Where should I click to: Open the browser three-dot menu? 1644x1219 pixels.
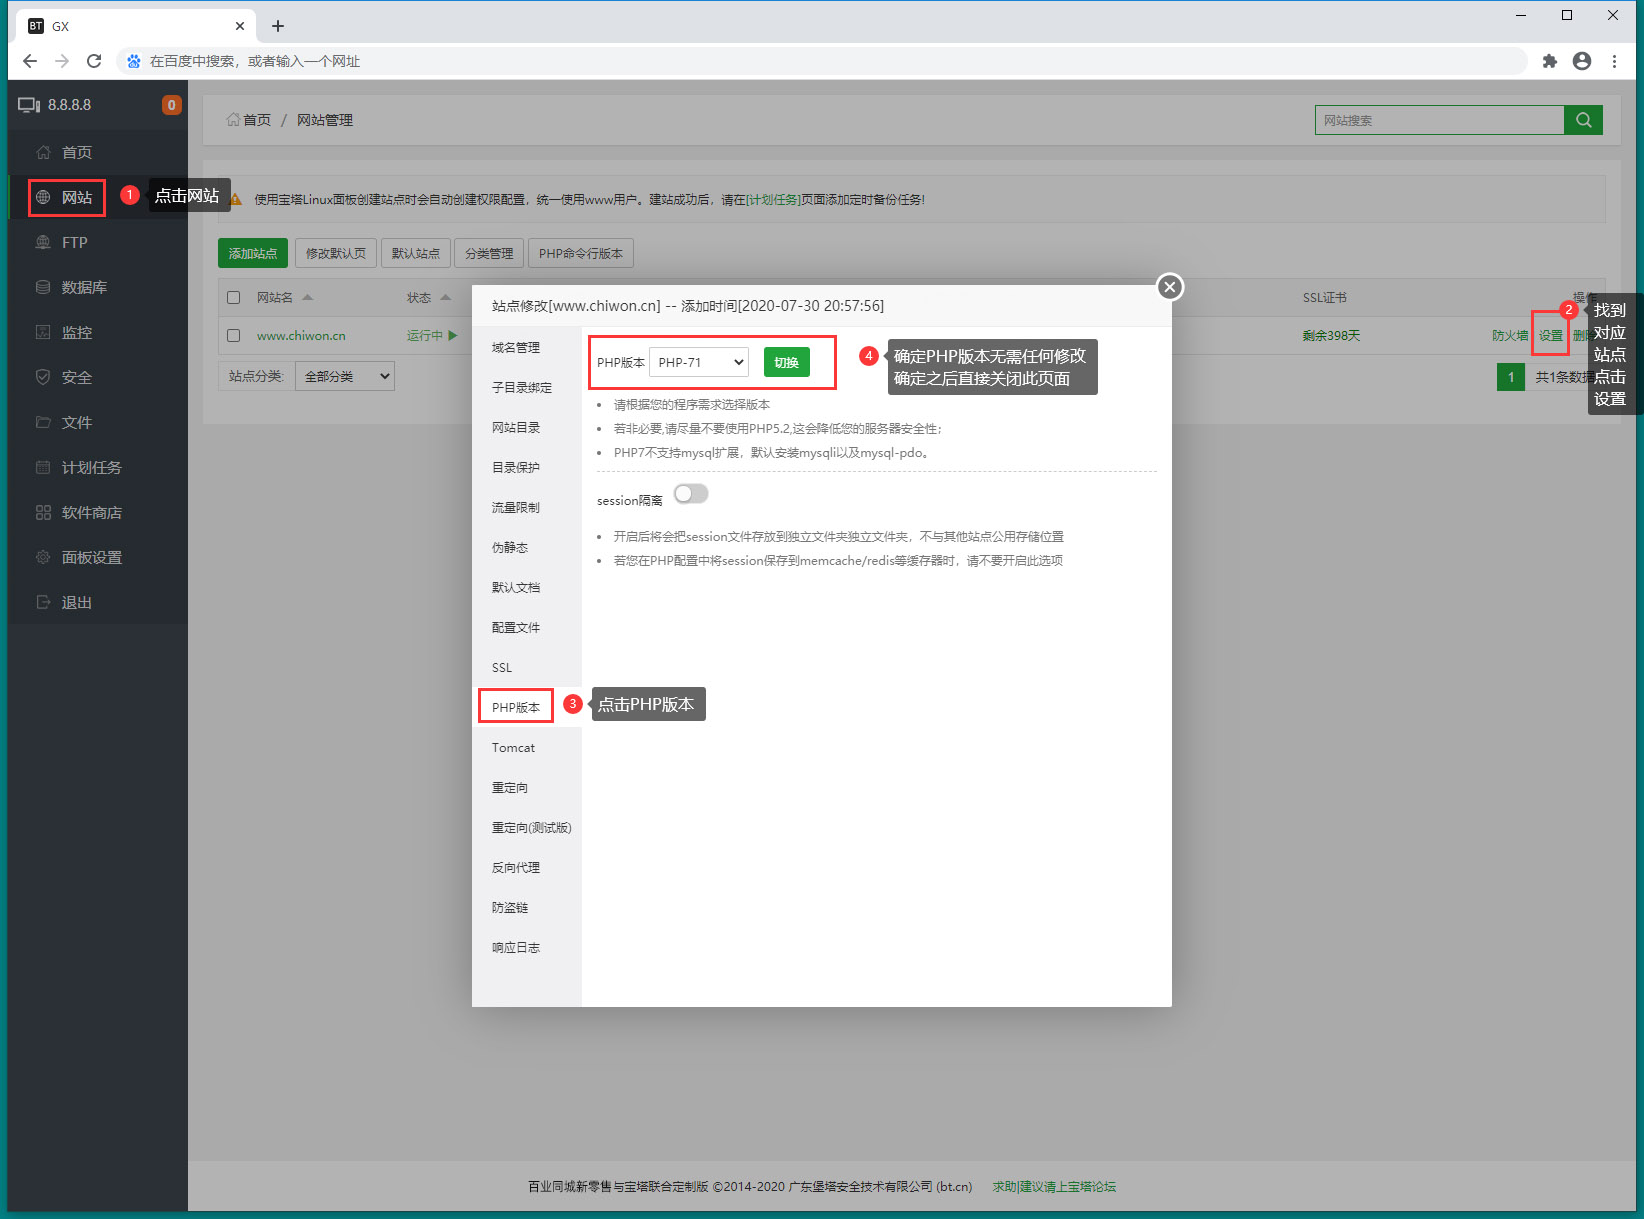[x=1614, y=61]
